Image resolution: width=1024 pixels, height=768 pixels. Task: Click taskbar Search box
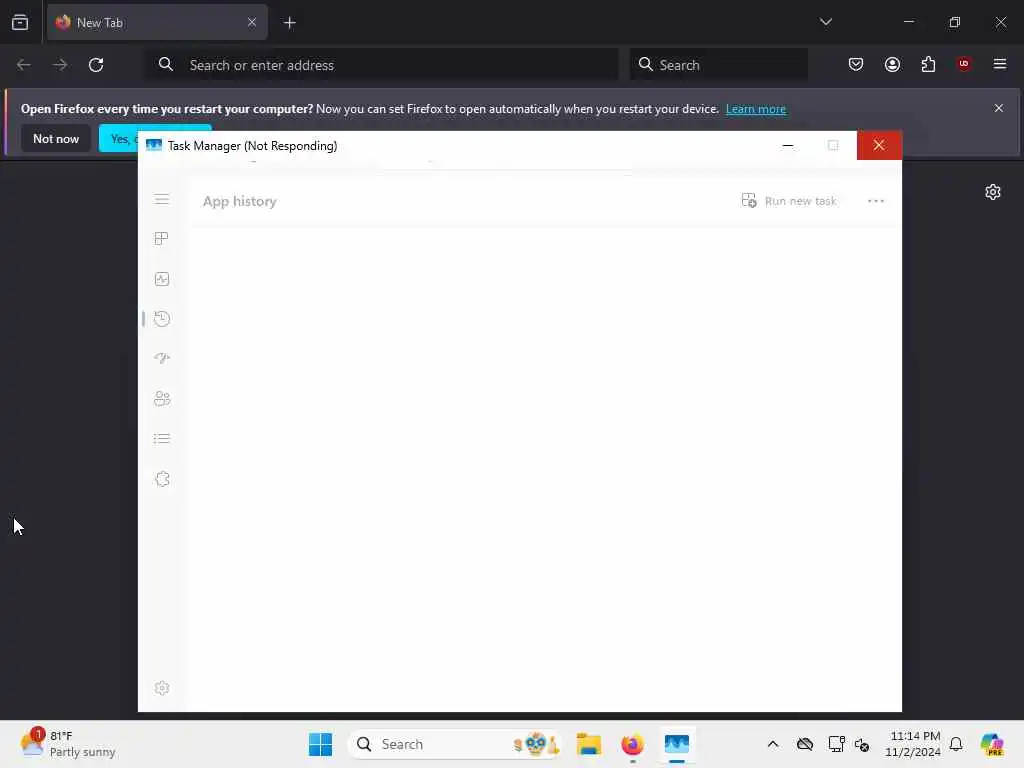pyautogui.click(x=455, y=744)
